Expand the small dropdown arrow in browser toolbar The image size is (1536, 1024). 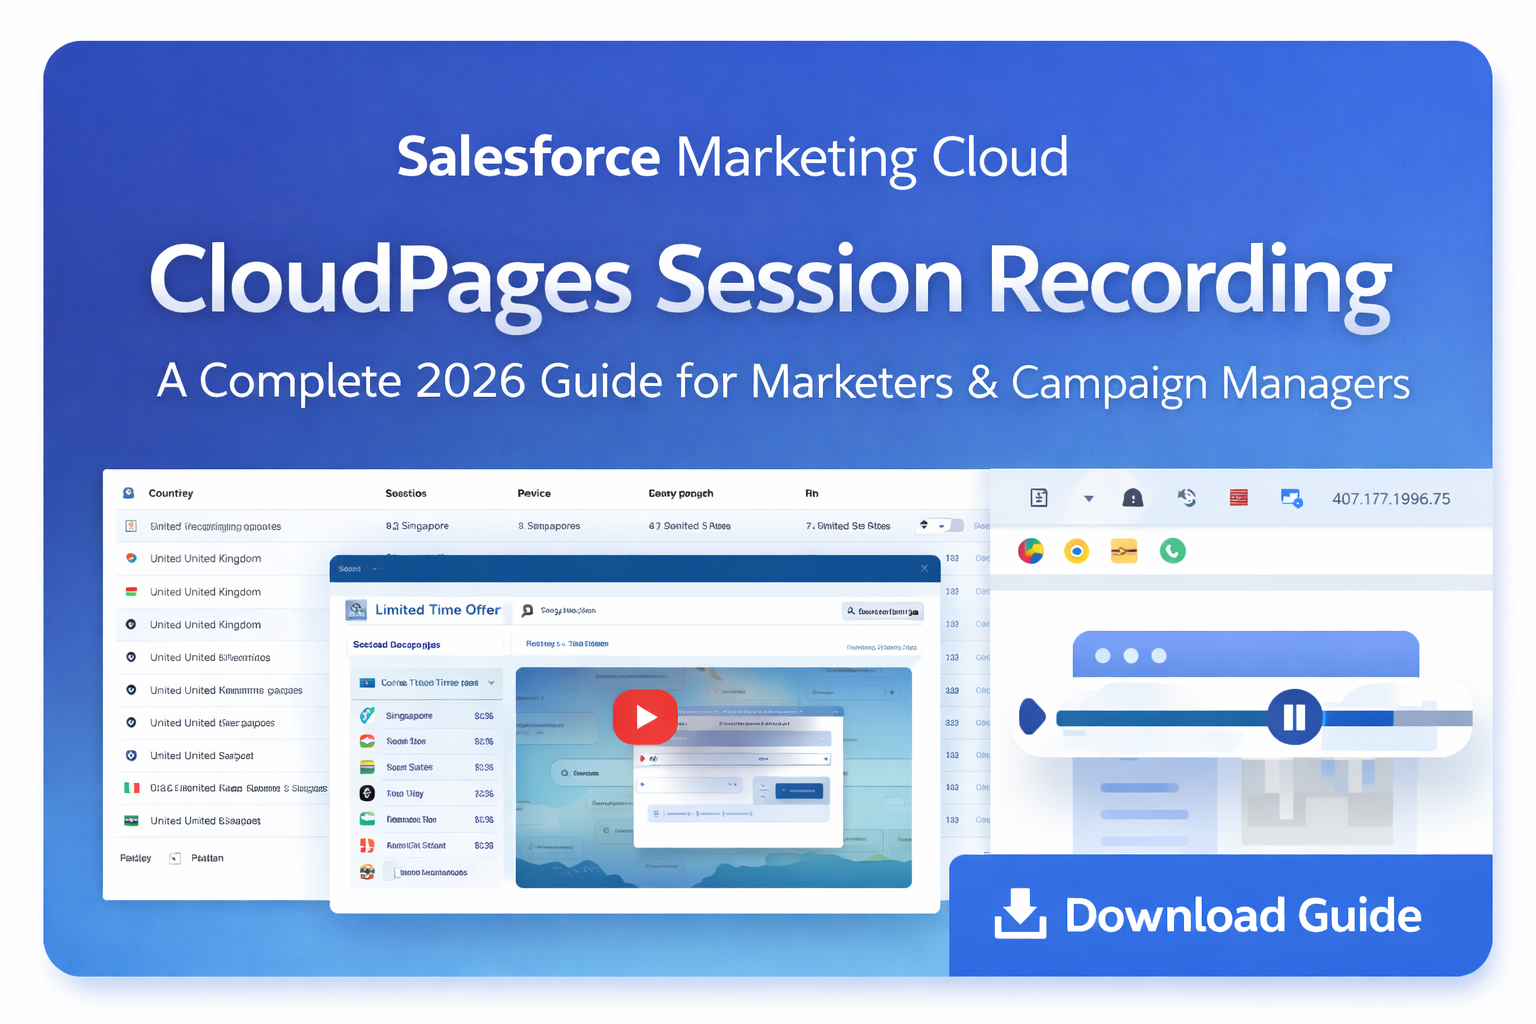coord(1088,498)
